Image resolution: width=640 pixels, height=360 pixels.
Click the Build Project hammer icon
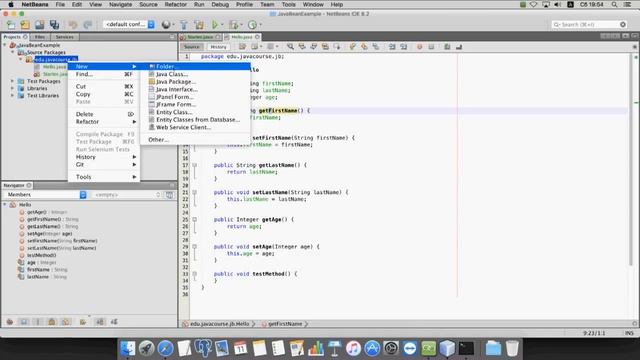(x=184, y=25)
